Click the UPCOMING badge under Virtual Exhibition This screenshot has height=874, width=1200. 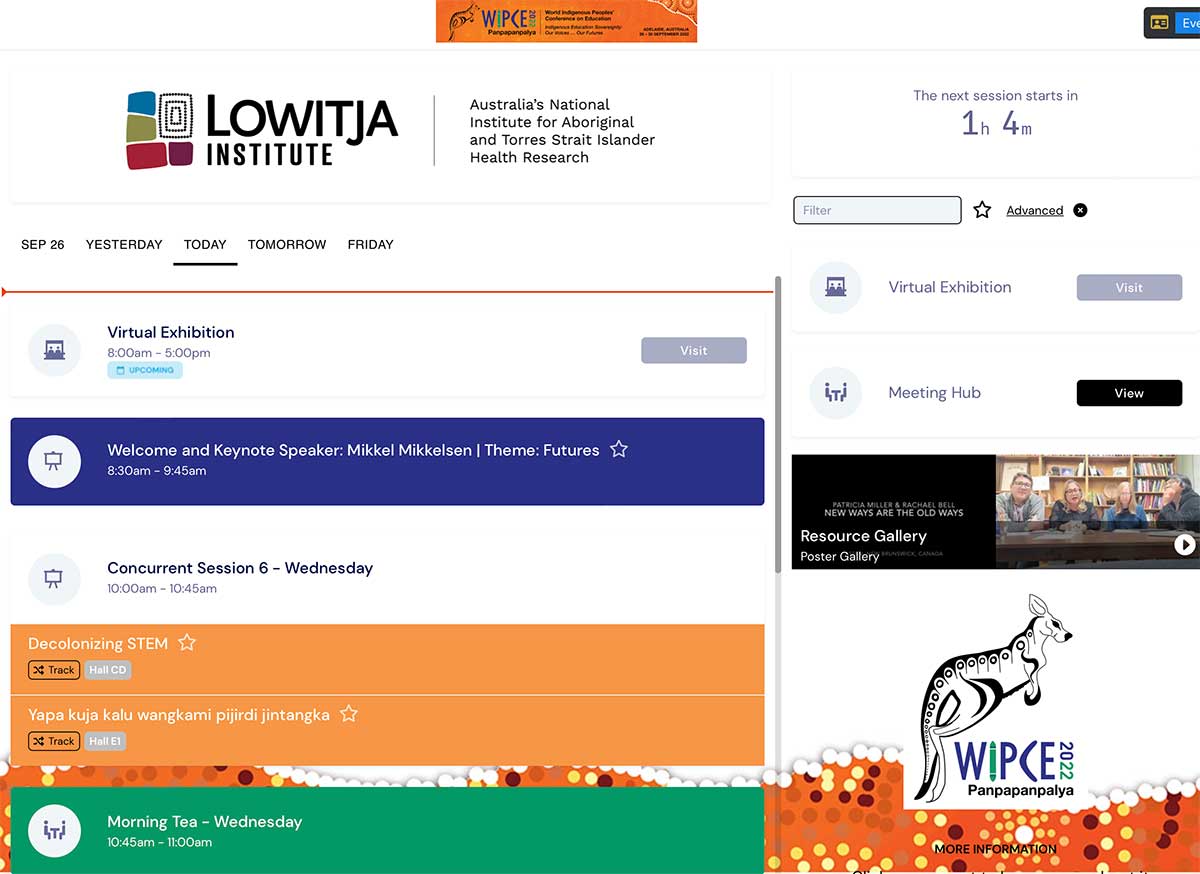(x=145, y=370)
